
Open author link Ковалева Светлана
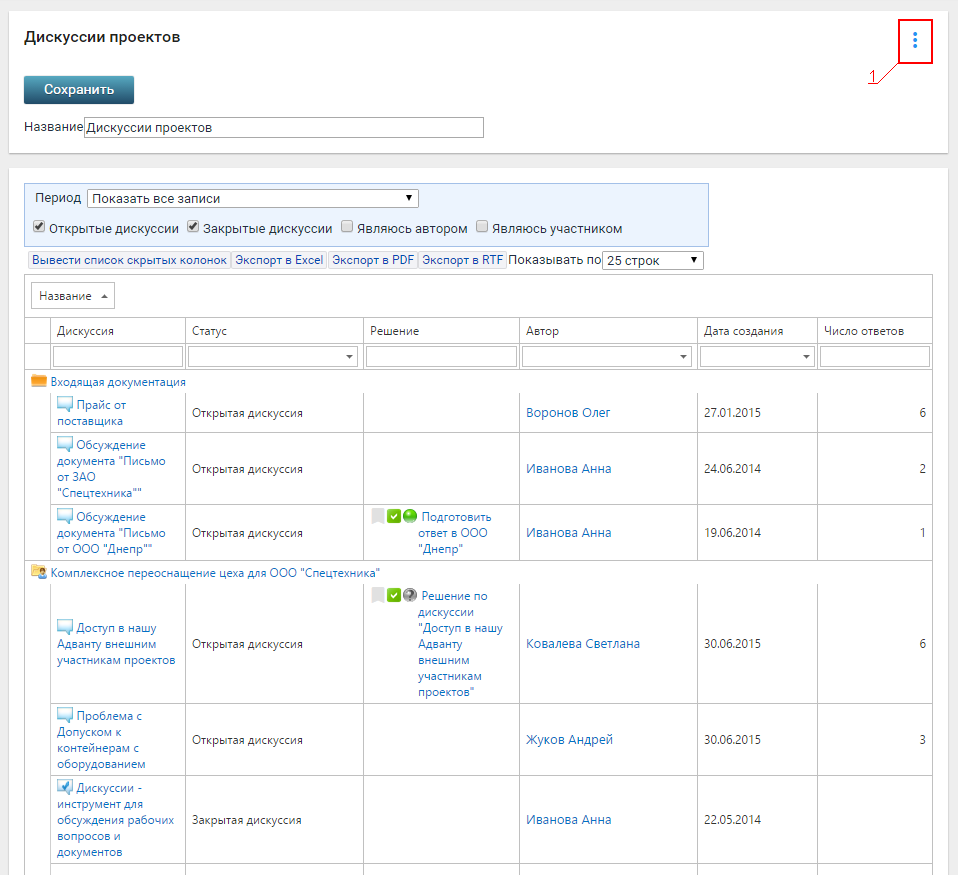pyautogui.click(x=582, y=644)
